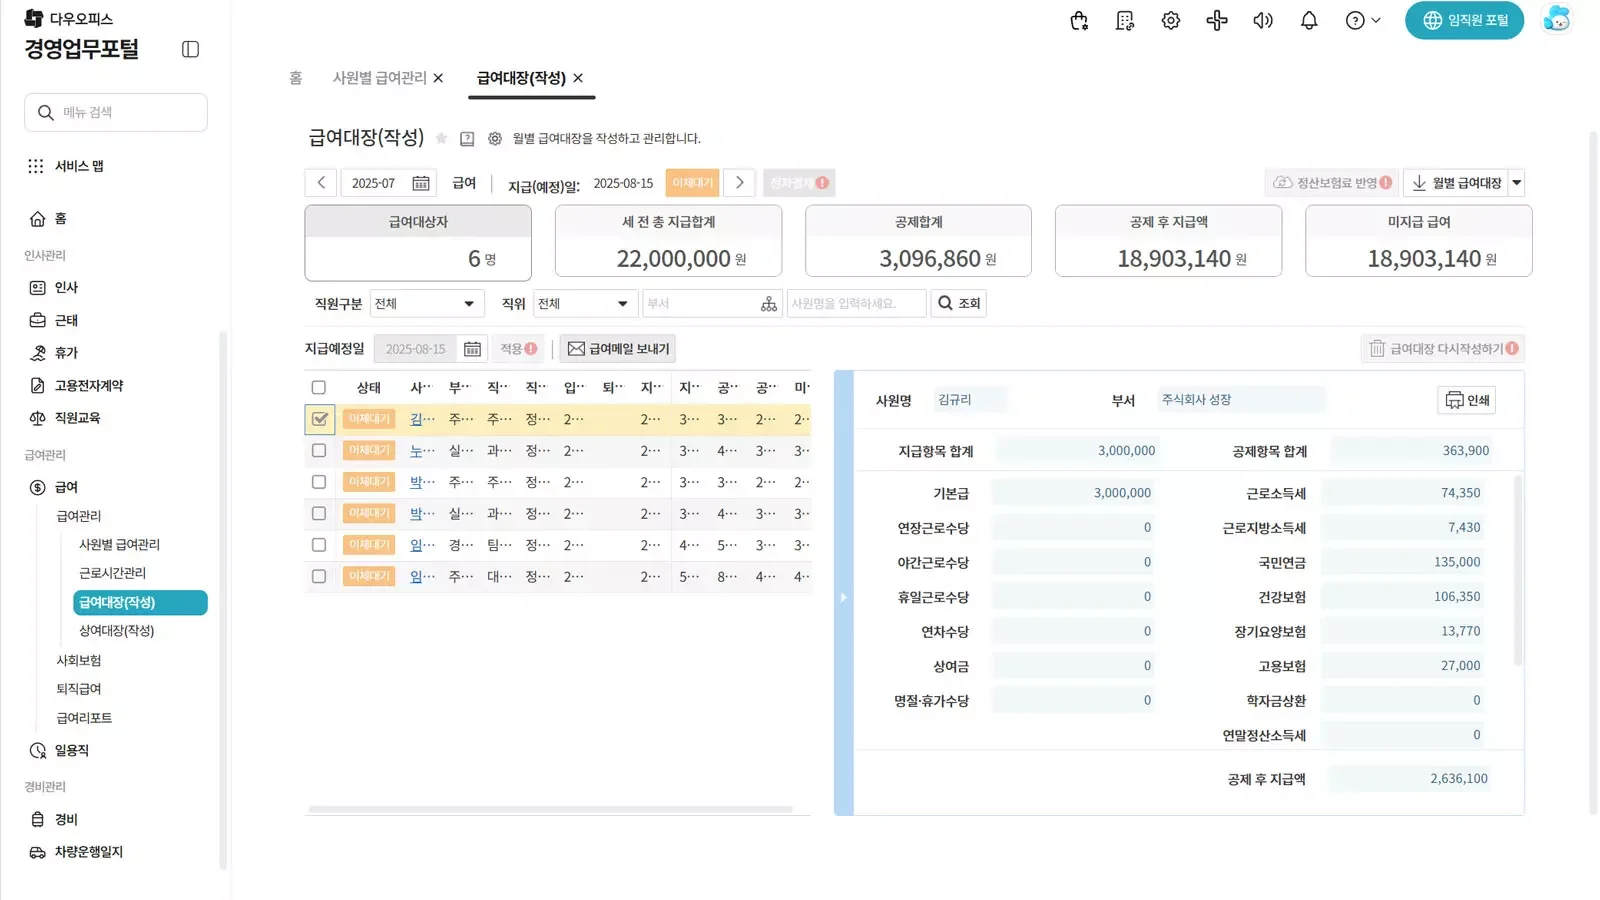Click the notification bell icon
The height and width of the screenshot is (900, 1600).
[x=1308, y=21]
